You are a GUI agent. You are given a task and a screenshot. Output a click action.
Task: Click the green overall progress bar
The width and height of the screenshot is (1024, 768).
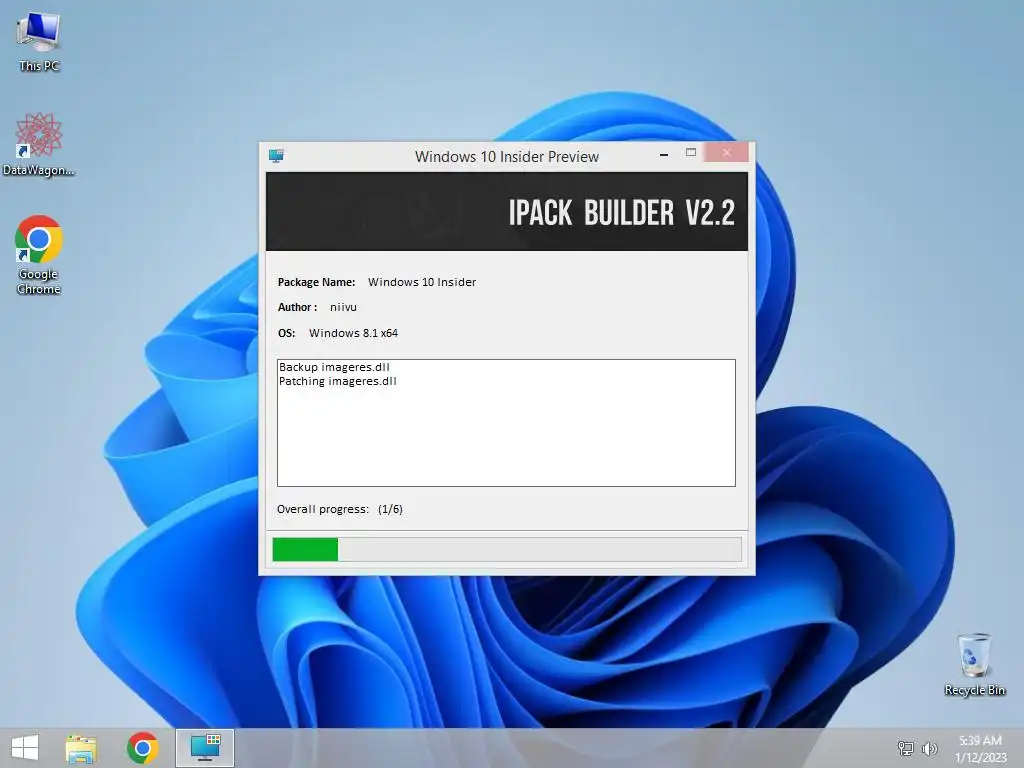coord(507,549)
